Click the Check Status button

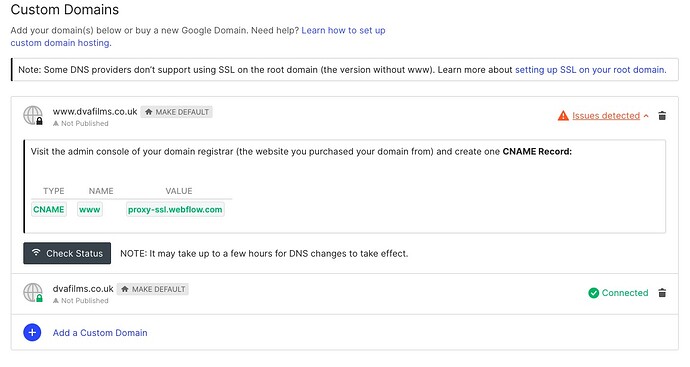tap(67, 253)
